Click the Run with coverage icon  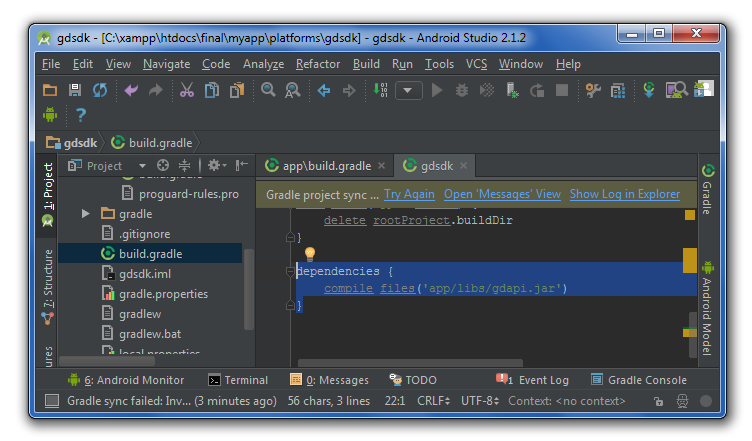tap(487, 90)
